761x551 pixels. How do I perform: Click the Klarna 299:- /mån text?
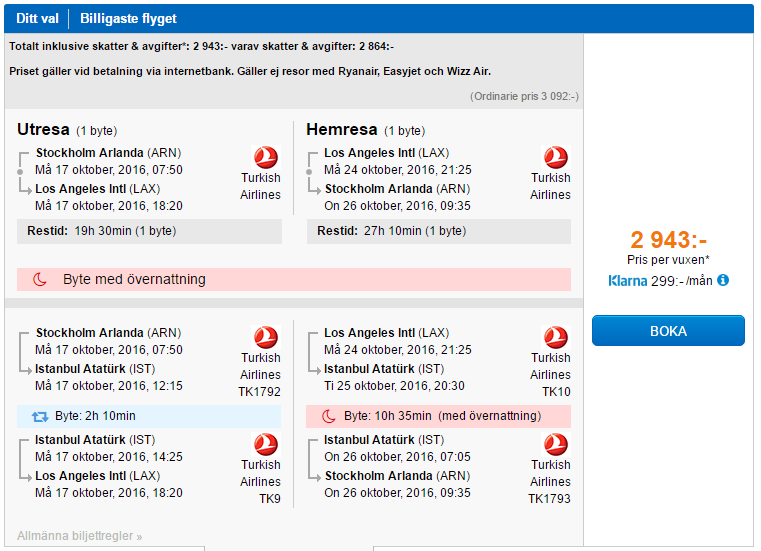(661, 281)
